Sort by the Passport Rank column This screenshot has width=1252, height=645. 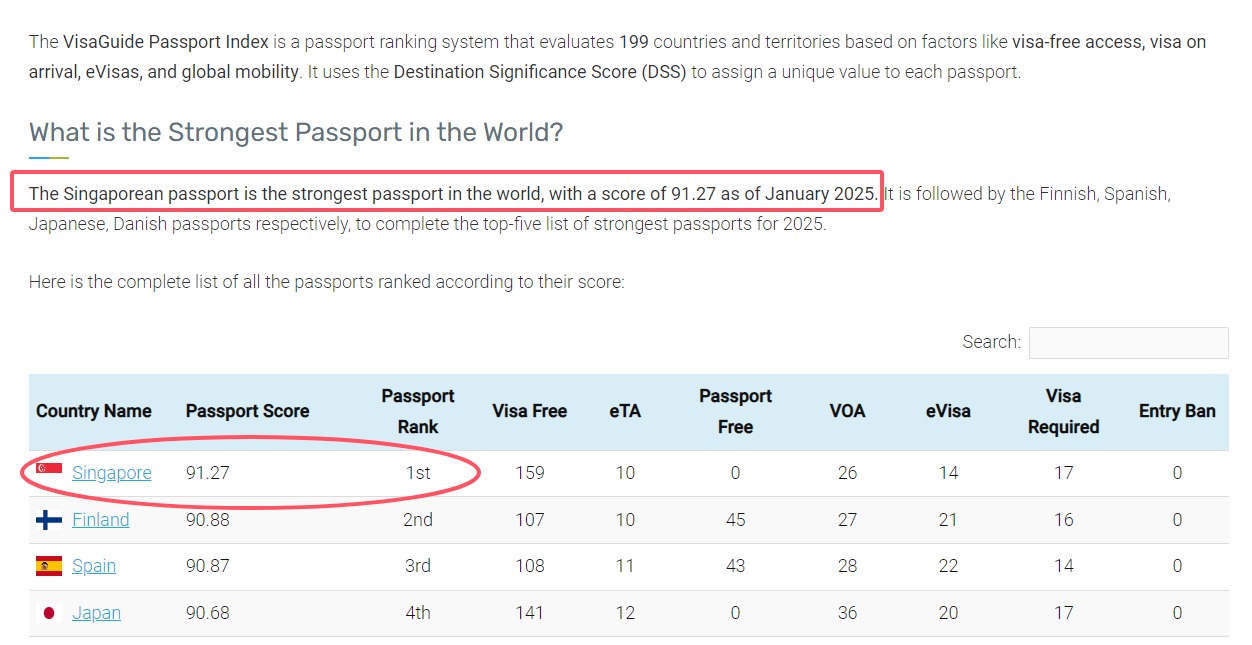click(x=418, y=411)
